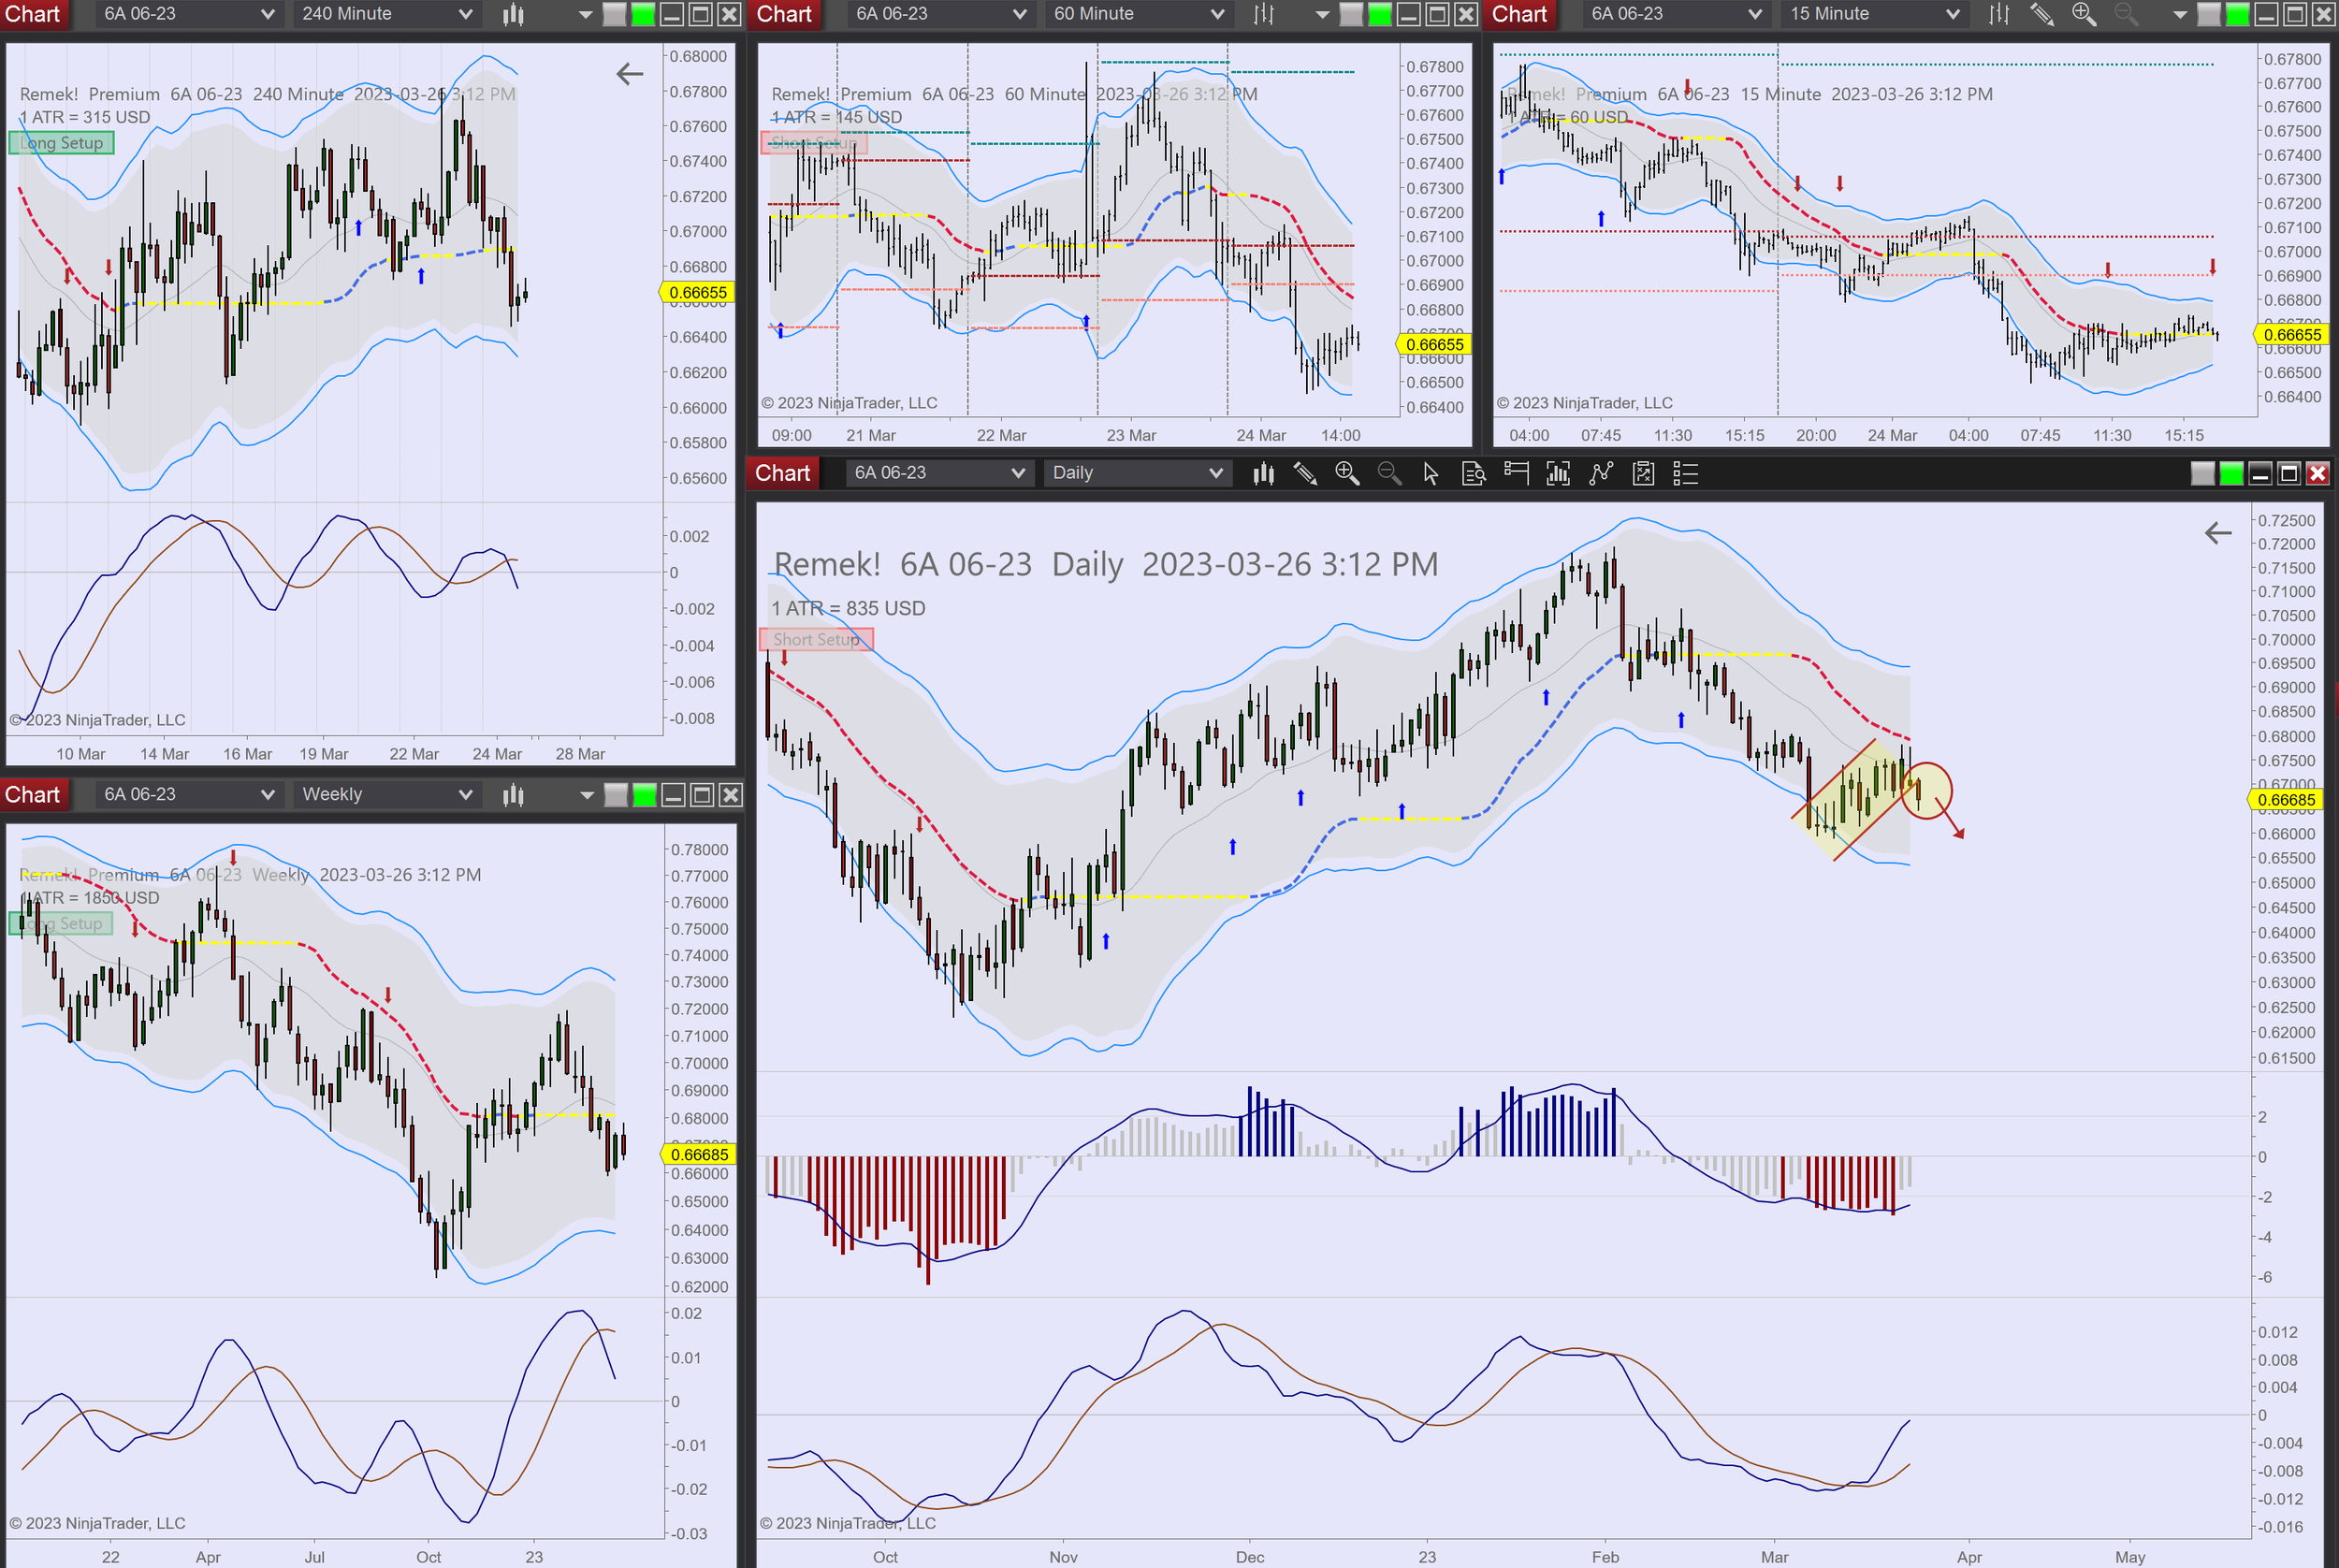This screenshot has height=1568, width=2339.
Task: Open the properties list icon in Daily toolbar
Action: pos(1686,473)
